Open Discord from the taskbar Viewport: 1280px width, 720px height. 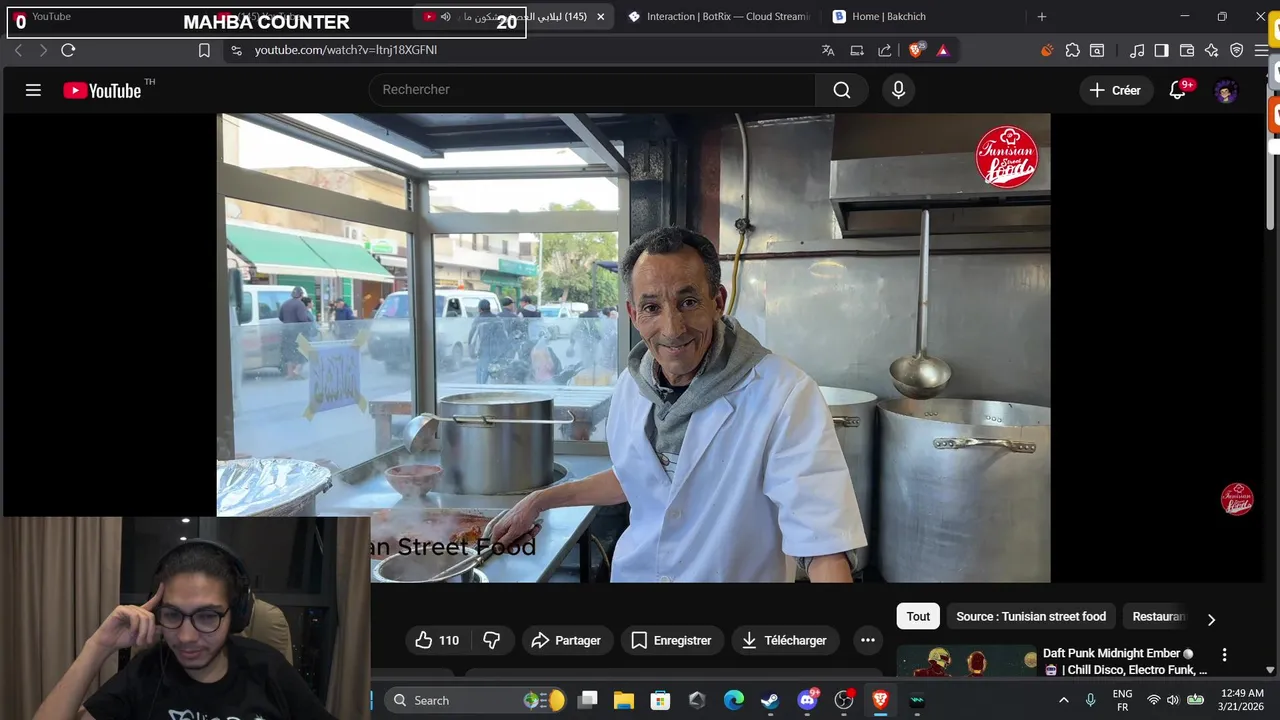(807, 700)
